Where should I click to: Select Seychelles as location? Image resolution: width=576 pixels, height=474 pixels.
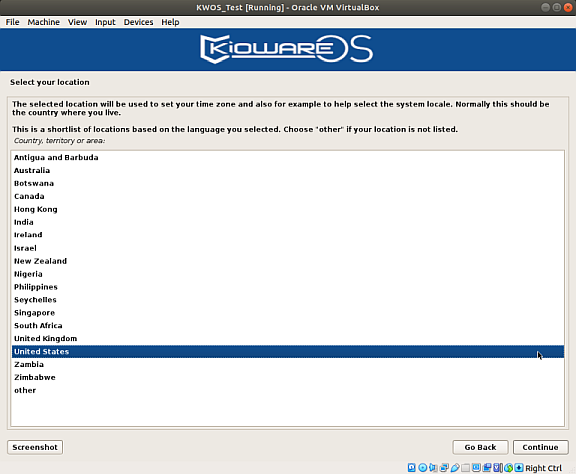(288, 299)
